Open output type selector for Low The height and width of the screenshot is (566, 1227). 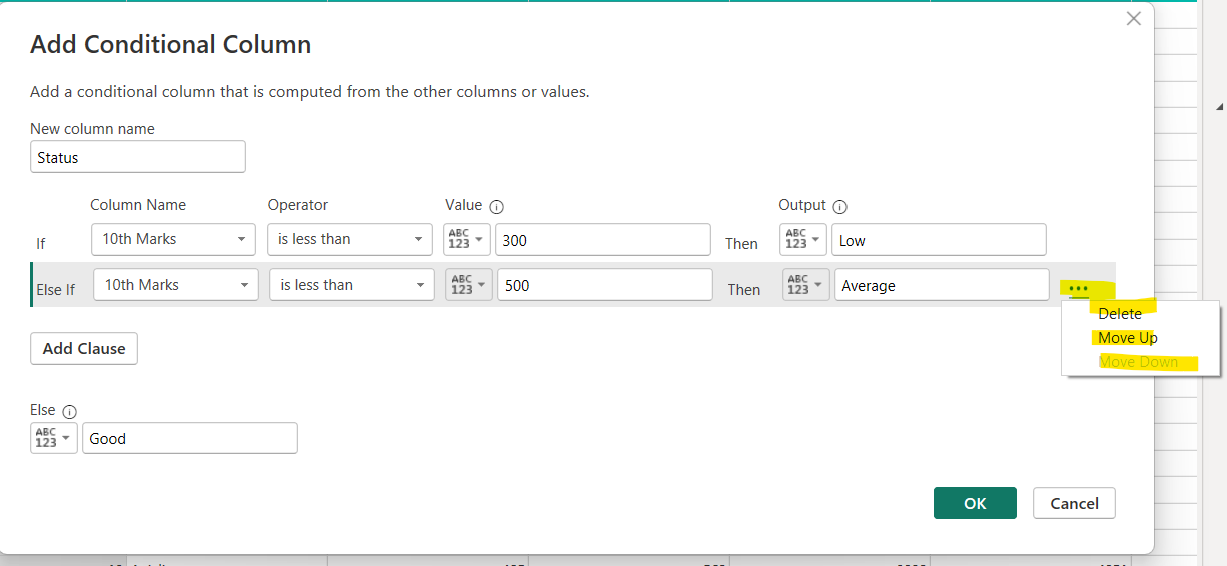802,240
